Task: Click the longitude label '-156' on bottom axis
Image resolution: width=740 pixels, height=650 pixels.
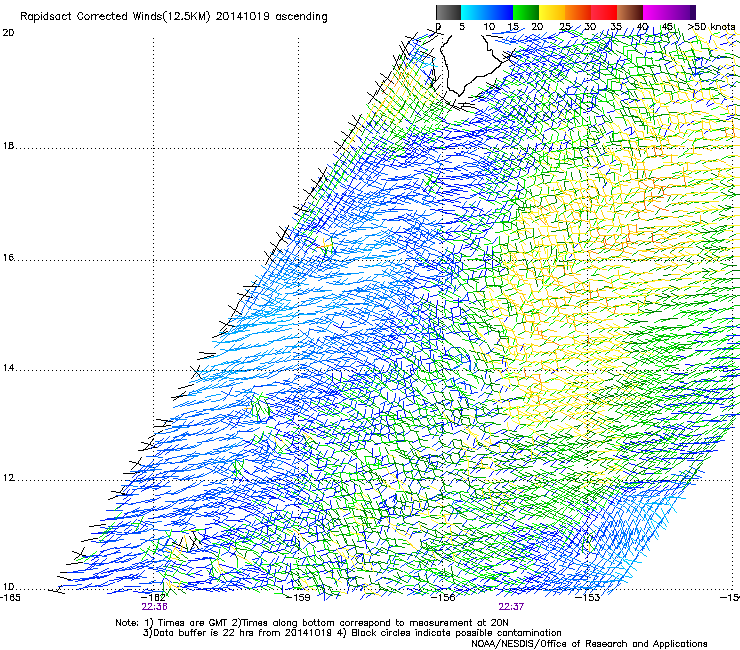Action: (444, 598)
